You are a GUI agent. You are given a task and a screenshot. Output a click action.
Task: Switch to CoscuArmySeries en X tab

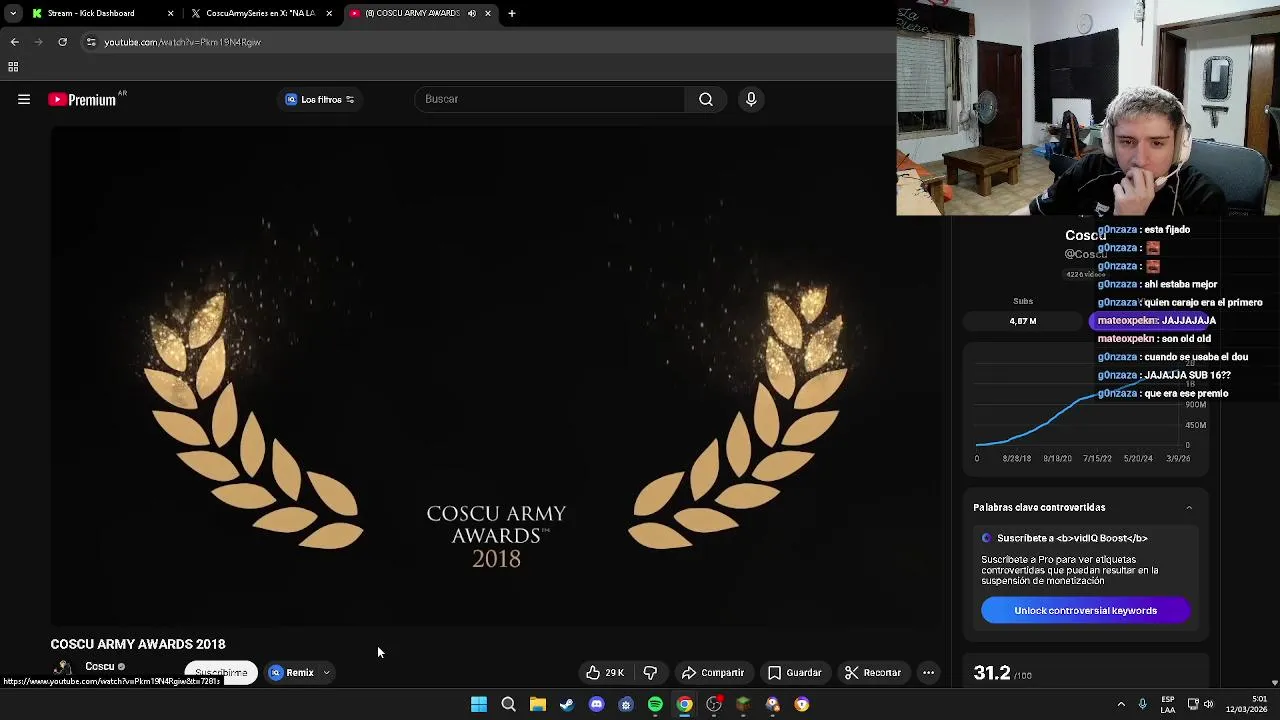coord(260,13)
